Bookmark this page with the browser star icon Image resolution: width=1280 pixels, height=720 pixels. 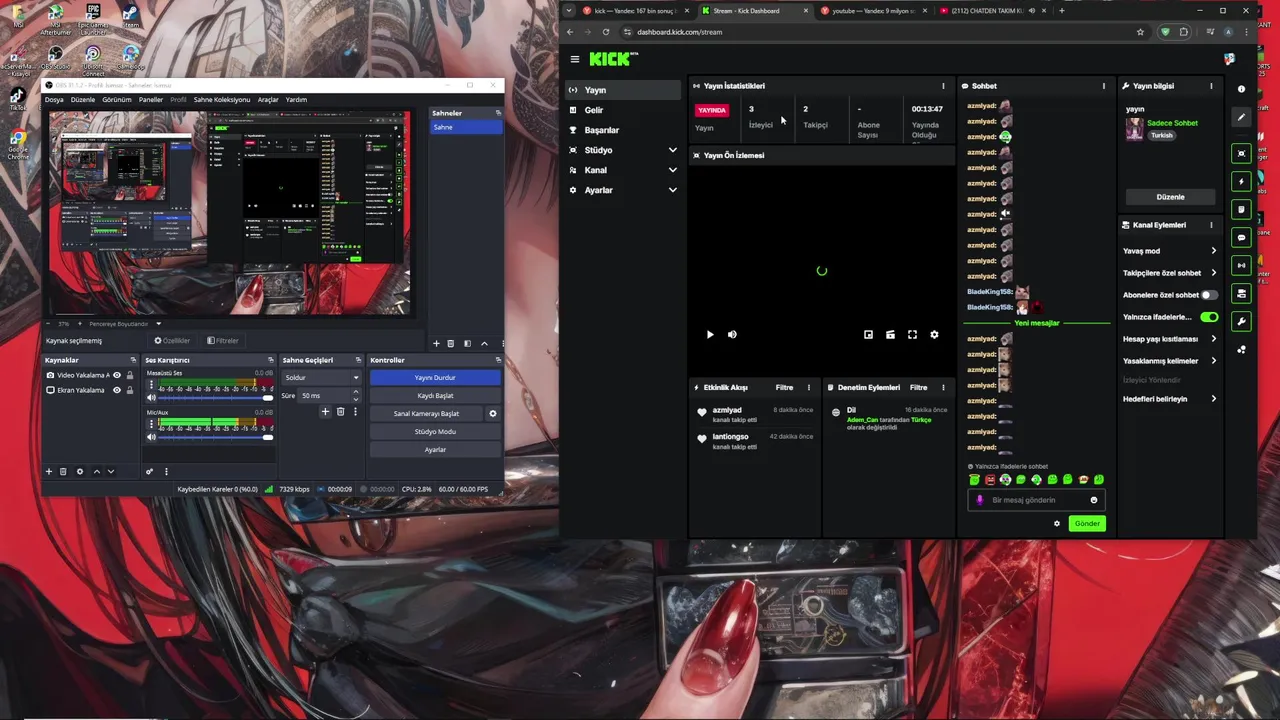coord(1140,32)
